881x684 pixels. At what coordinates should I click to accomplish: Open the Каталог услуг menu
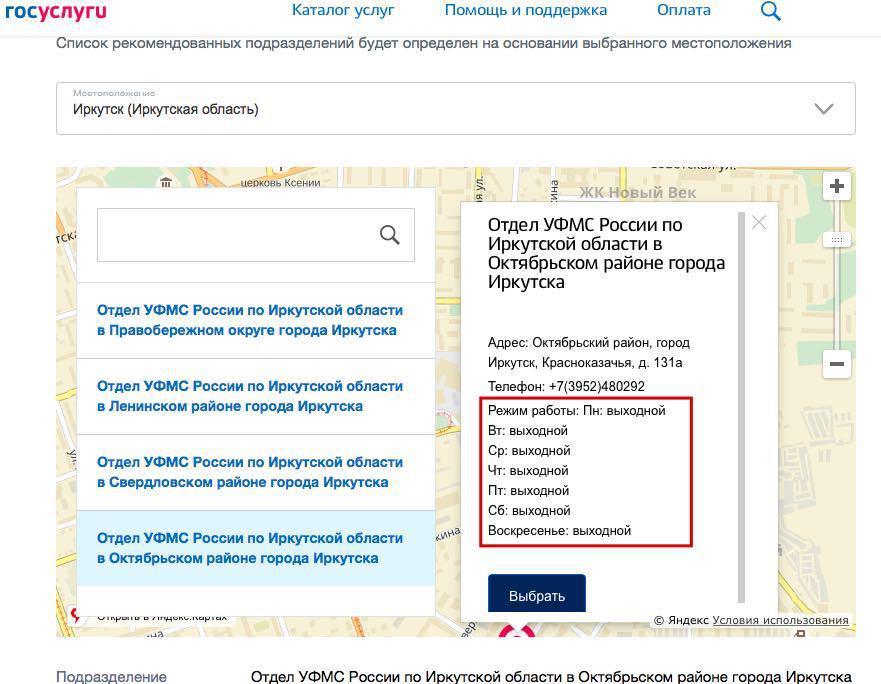tap(343, 11)
